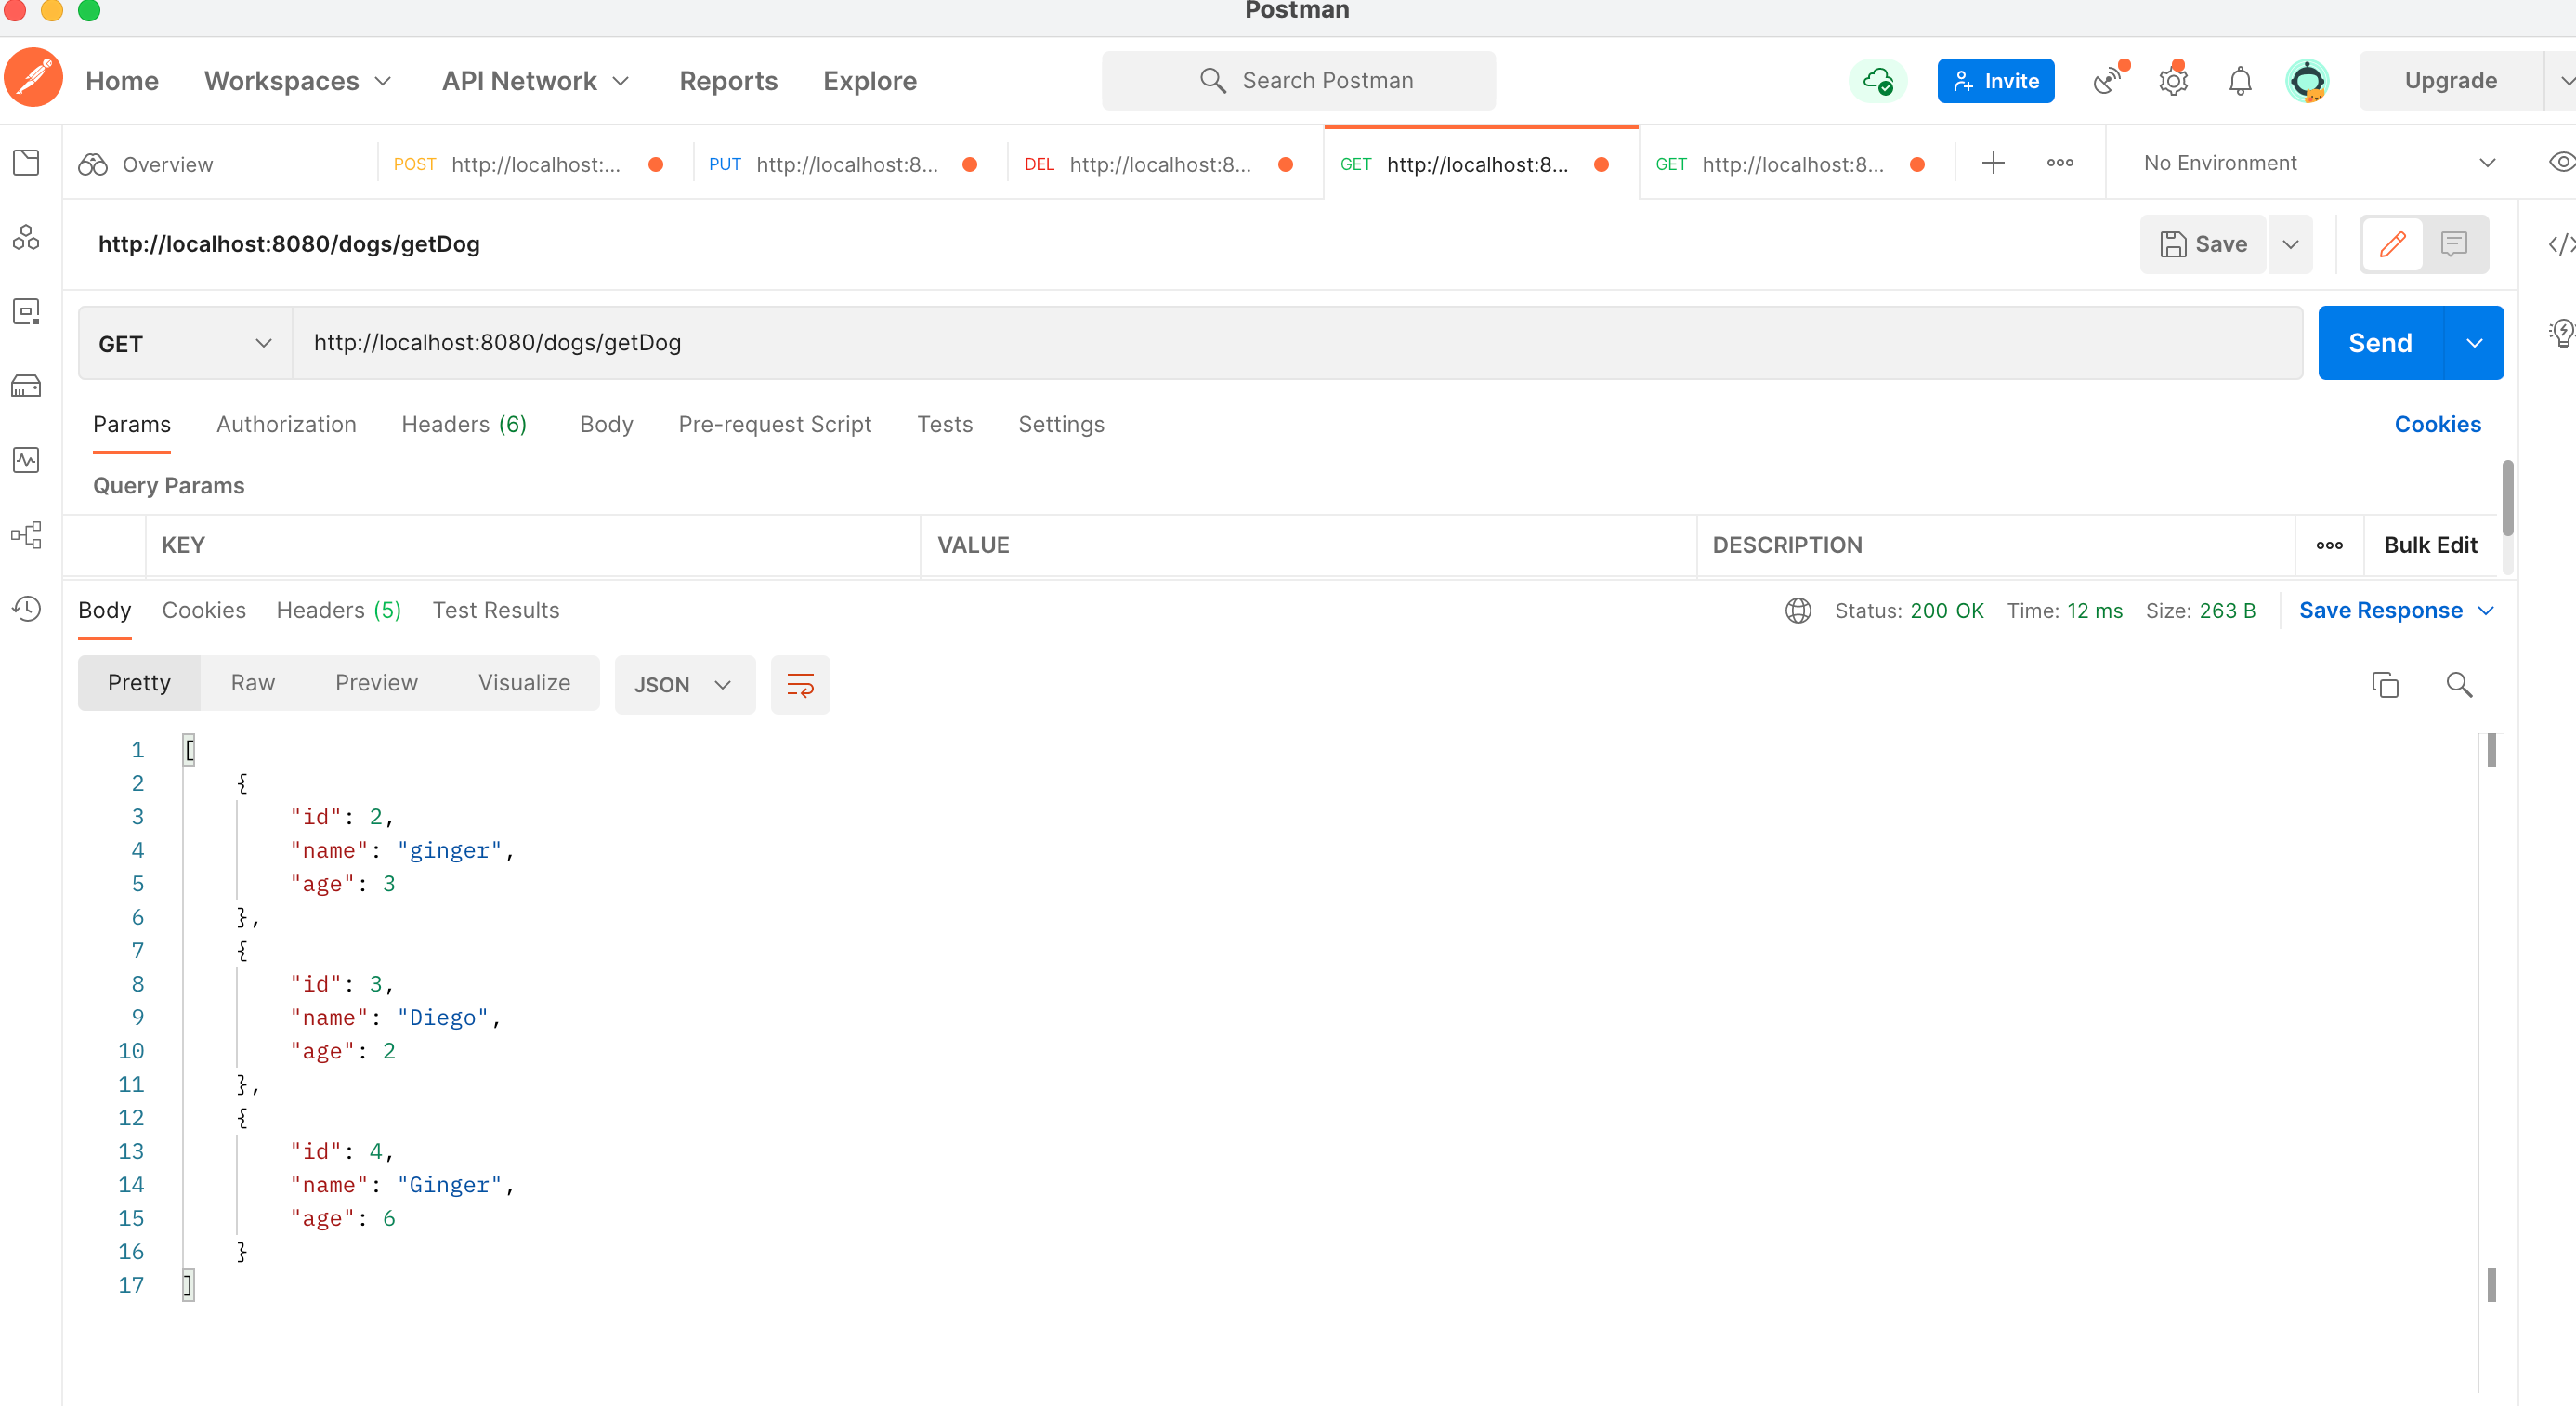Open the No Environment selector
The height and width of the screenshot is (1406, 2576).
tap(2320, 162)
